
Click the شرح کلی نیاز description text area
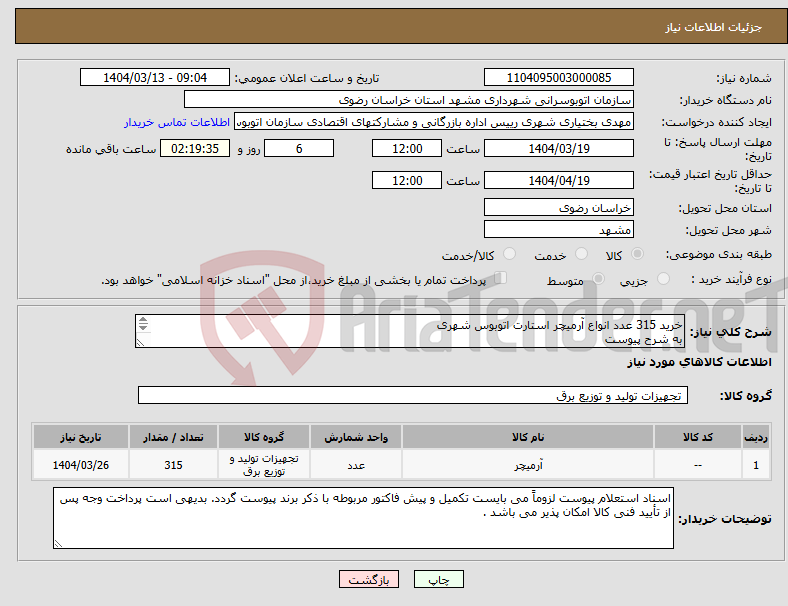[x=410, y=331]
